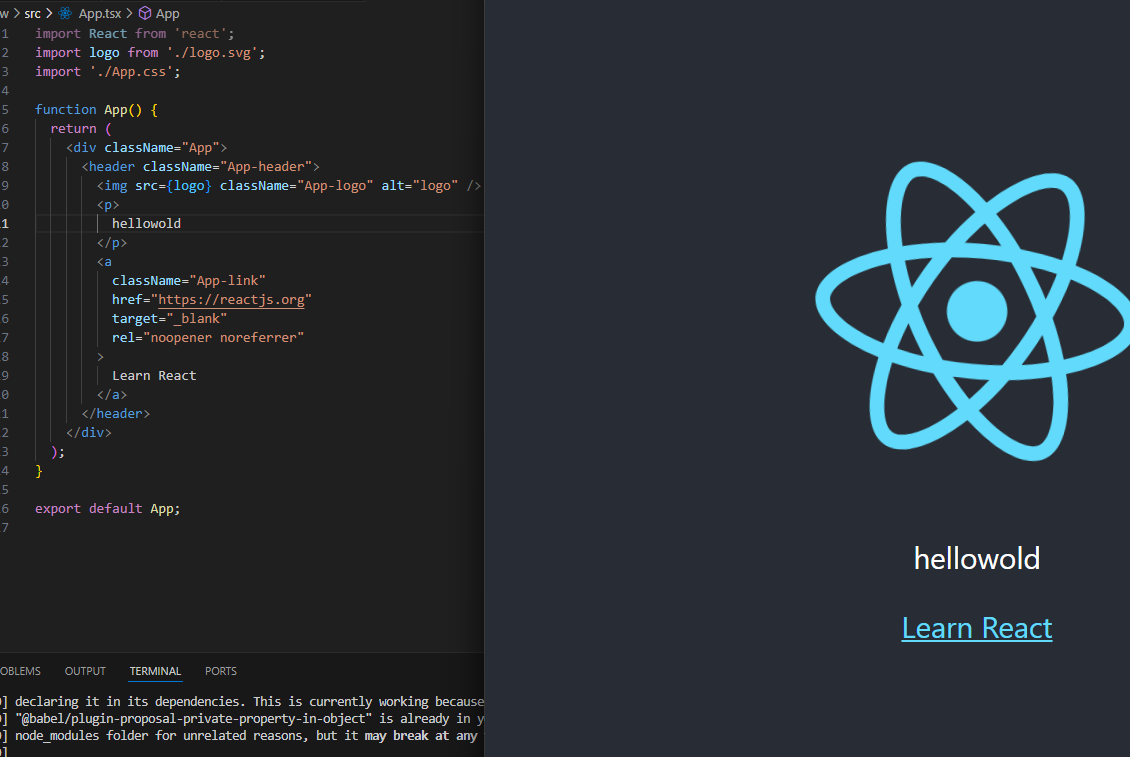The width and height of the screenshot is (1130, 757).
Task: Follow the https://reactjs.org link in code
Action: (x=231, y=299)
